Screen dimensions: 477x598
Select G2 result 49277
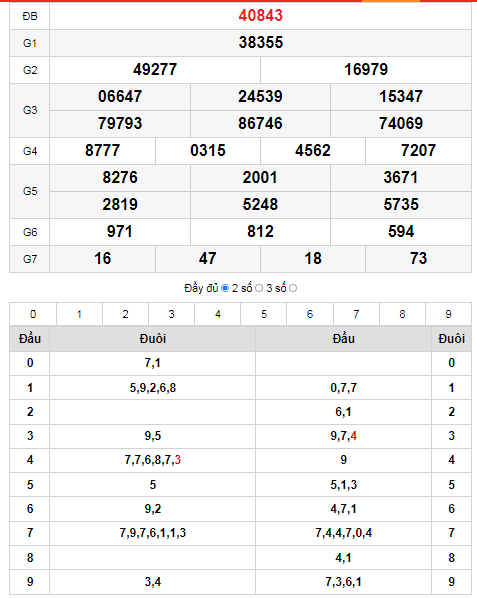[x=155, y=69]
